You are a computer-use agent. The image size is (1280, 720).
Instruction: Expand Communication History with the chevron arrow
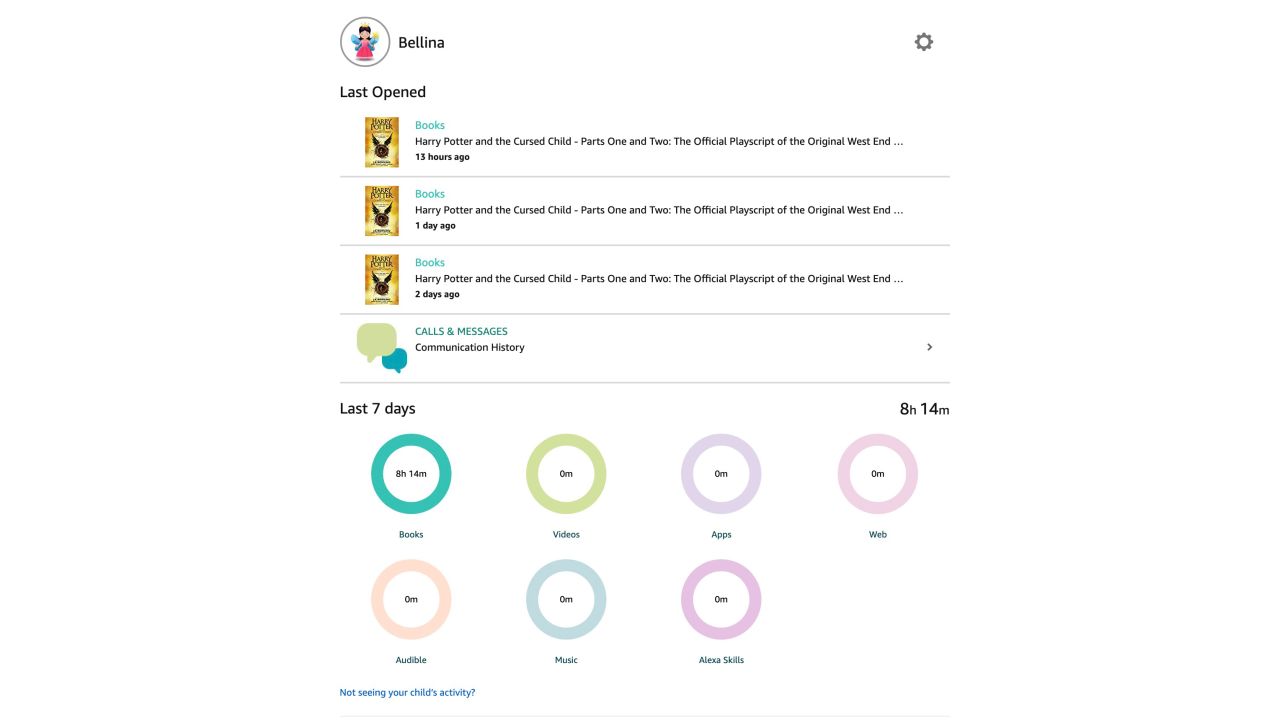click(929, 347)
